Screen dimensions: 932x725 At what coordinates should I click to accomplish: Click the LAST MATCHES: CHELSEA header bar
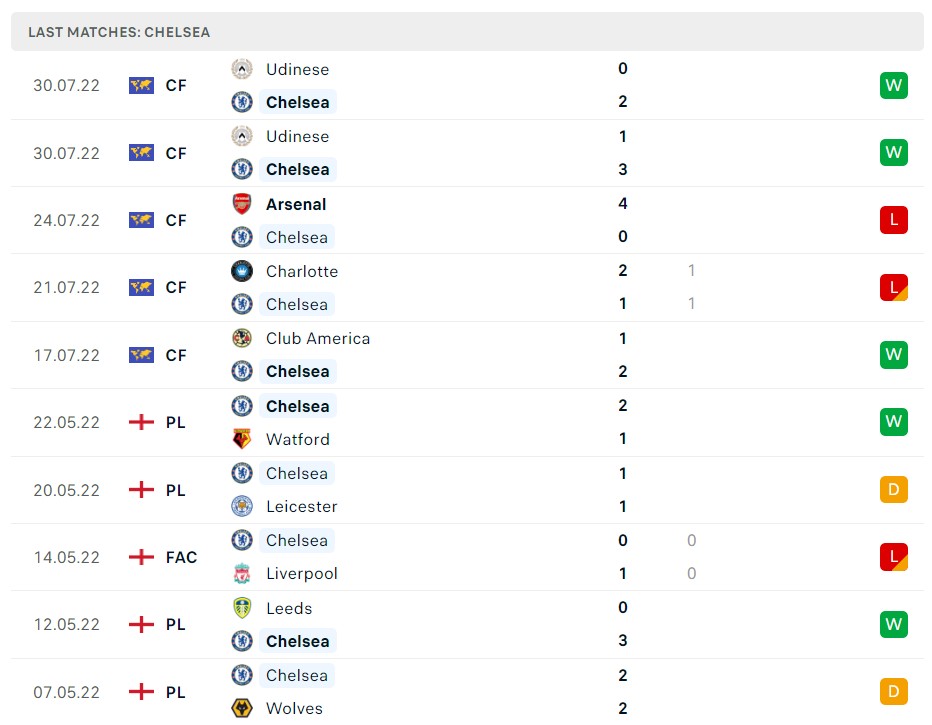pyautogui.click(x=466, y=31)
